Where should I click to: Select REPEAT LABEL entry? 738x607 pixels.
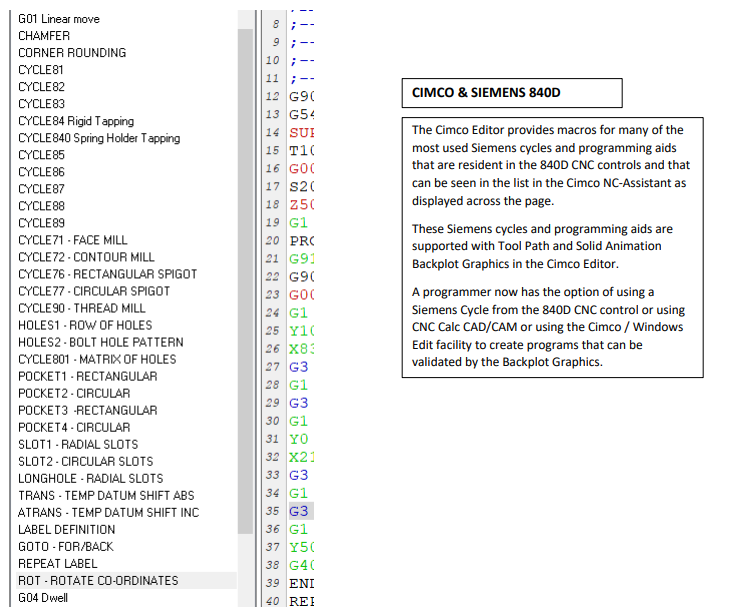(x=57, y=563)
